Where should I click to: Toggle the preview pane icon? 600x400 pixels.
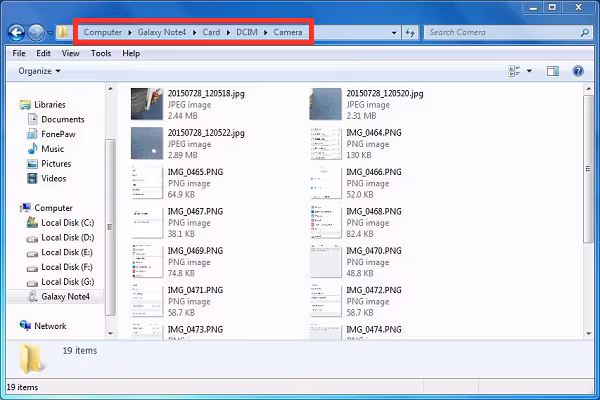[553, 71]
